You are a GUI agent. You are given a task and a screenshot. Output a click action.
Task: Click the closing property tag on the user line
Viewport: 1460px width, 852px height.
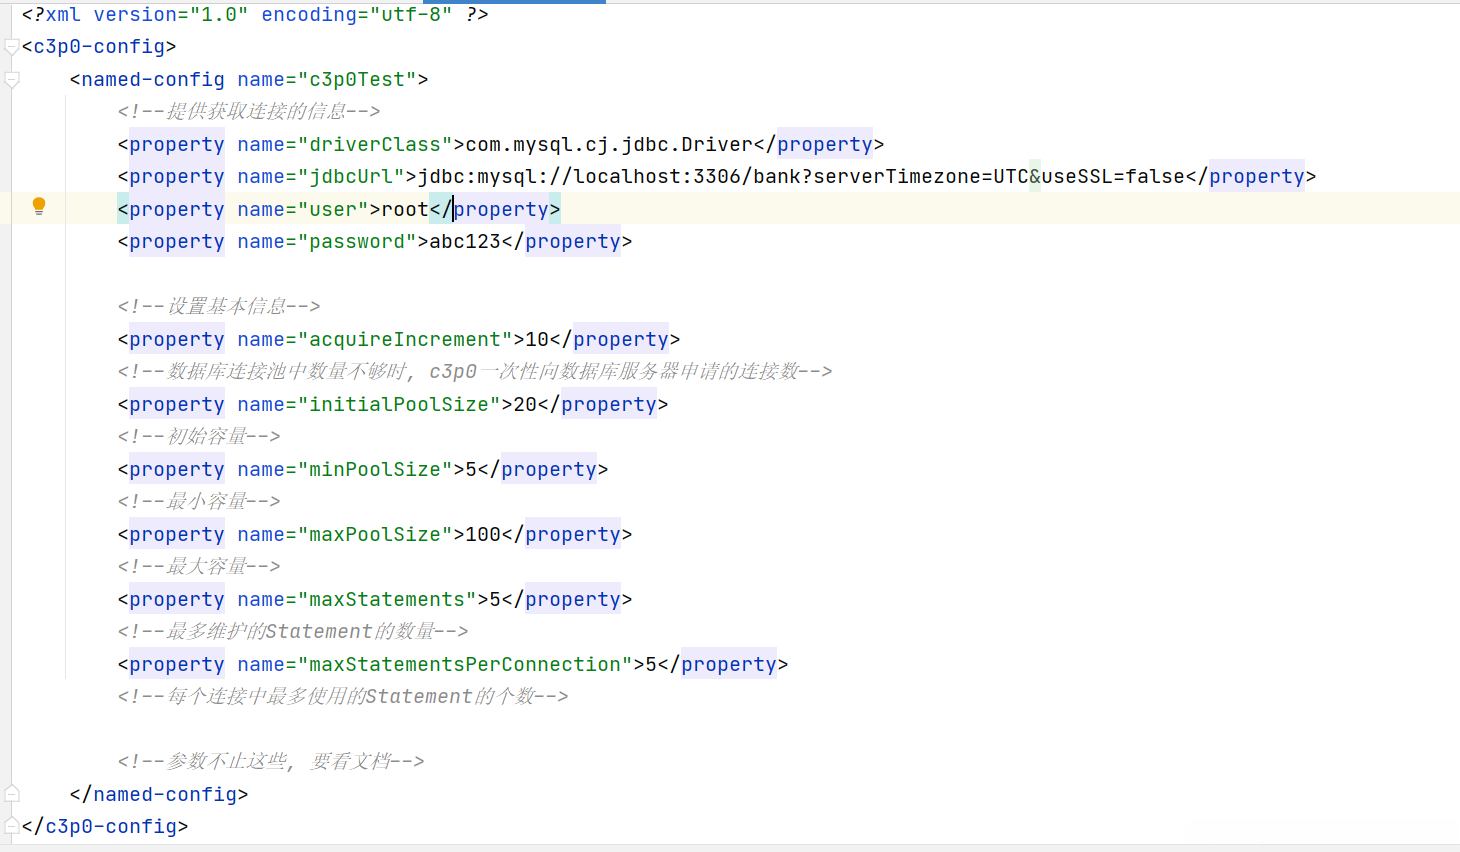click(x=495, y=210)
